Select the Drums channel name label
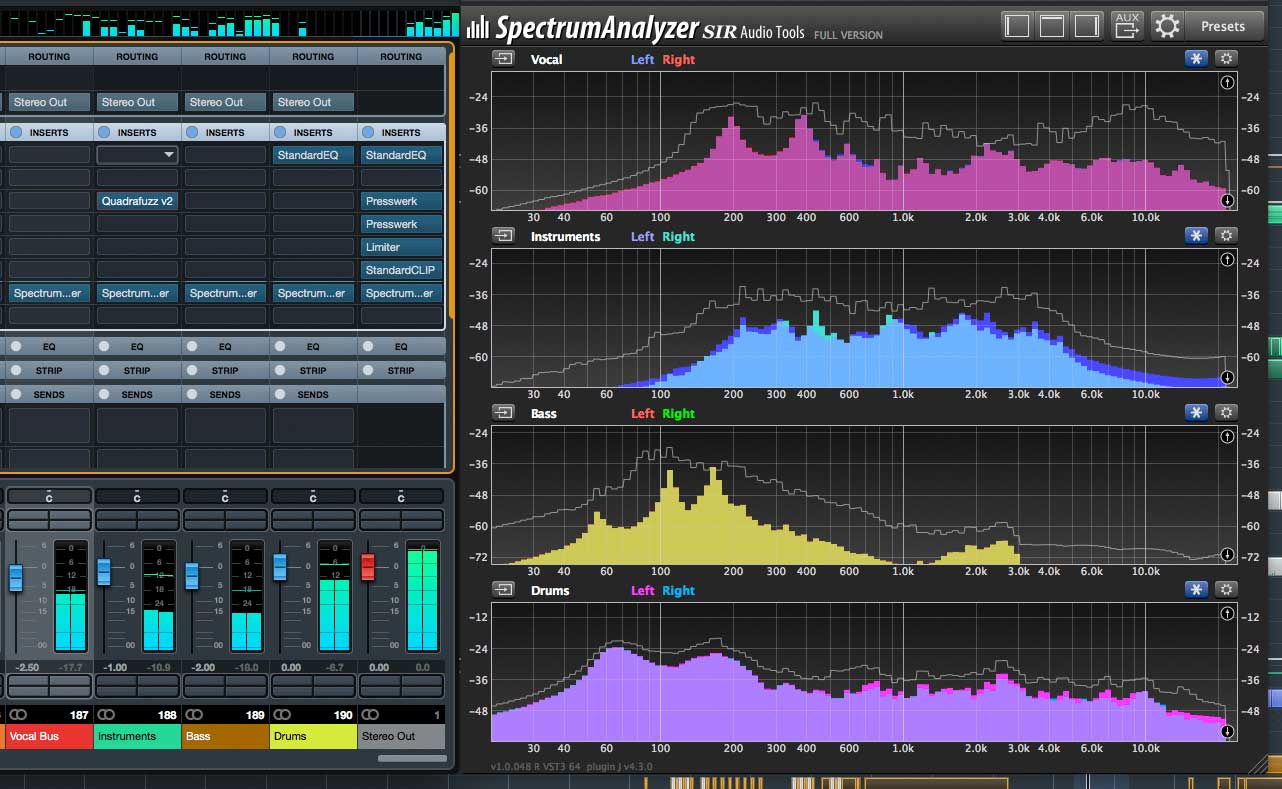 click(313, 736)
